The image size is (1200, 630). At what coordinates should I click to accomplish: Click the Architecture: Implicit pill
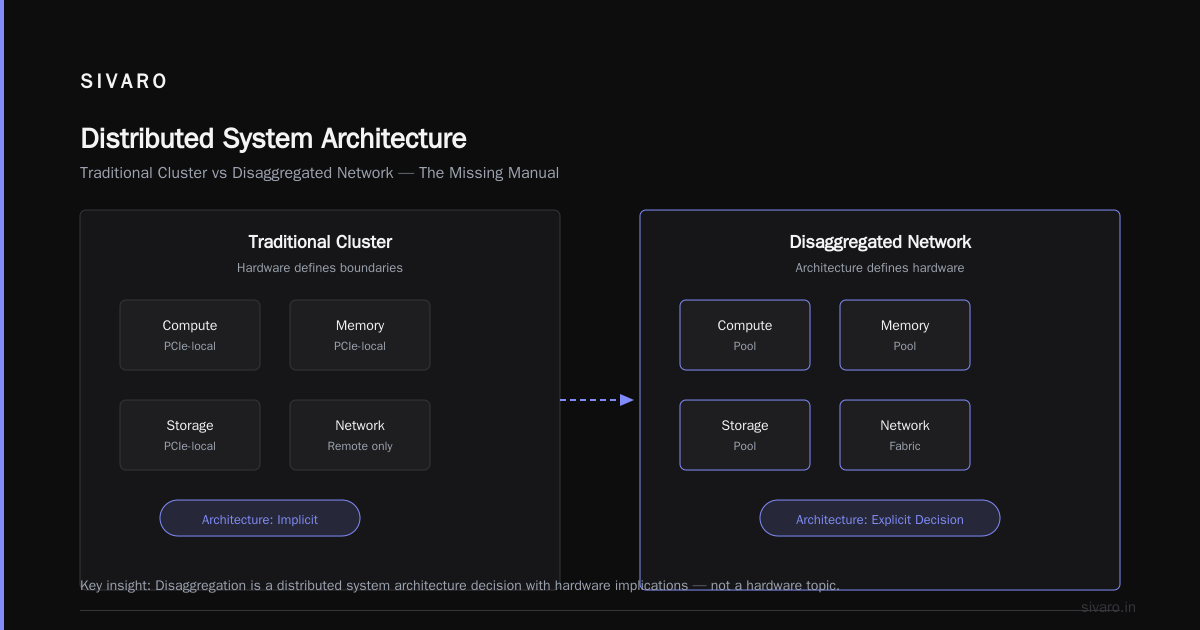click(260, 518)
